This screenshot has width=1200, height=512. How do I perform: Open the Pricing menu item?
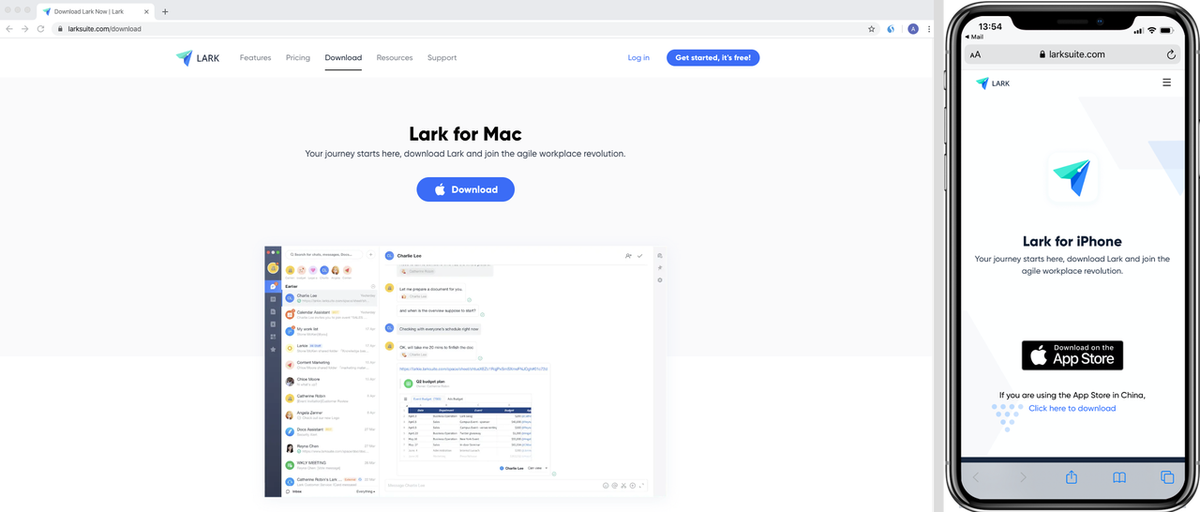pyautogui.click(x=298, y=58)
